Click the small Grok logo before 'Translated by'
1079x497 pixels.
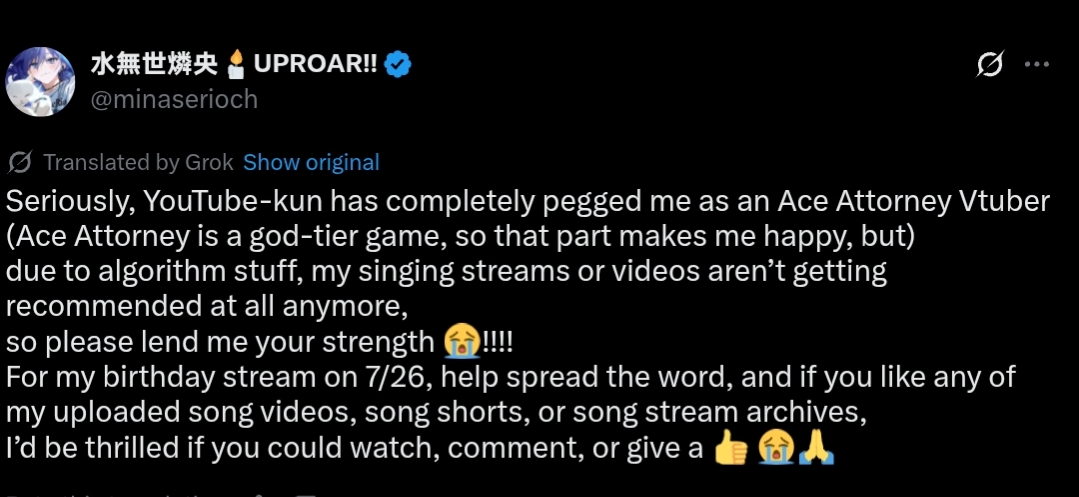click(x=20, y=162)
